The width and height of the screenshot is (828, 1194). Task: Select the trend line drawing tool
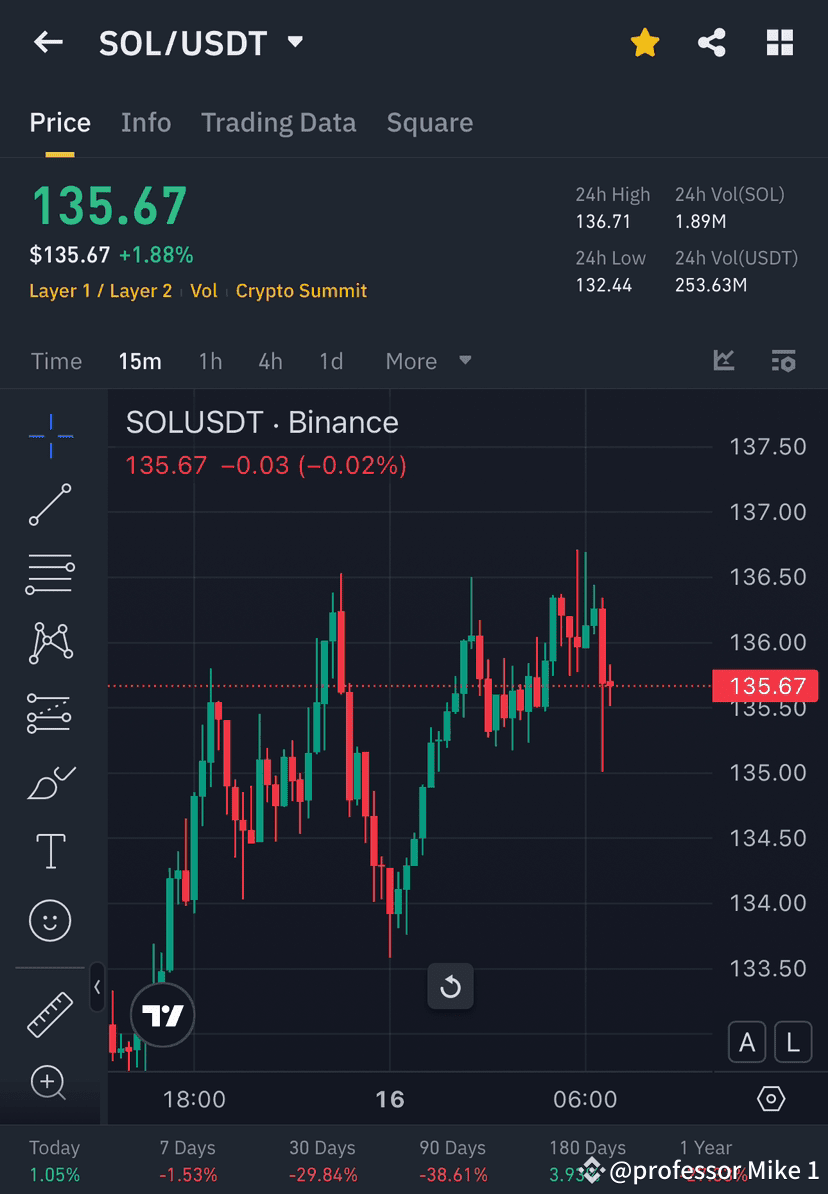[x=50, y=505]
